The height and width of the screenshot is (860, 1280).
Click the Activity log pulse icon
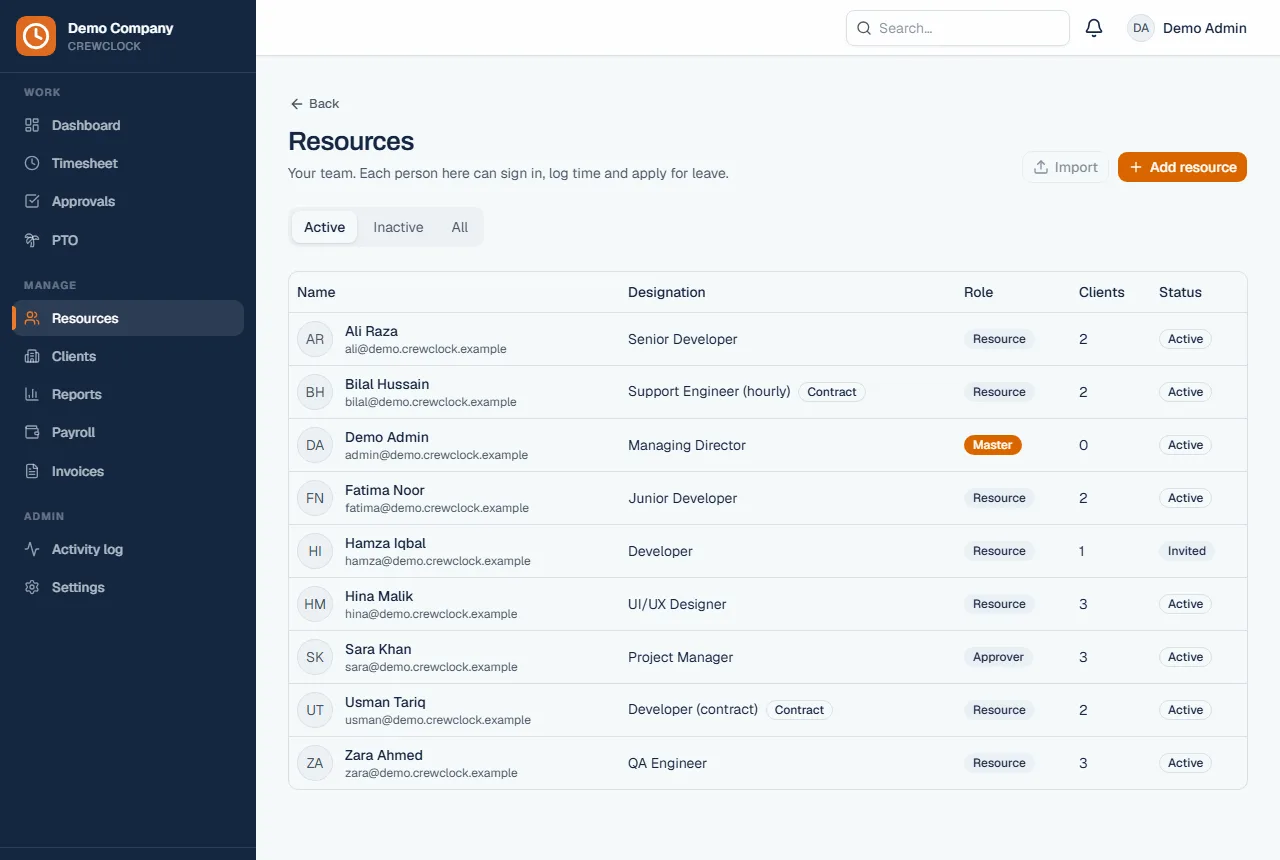click(32, 549)
